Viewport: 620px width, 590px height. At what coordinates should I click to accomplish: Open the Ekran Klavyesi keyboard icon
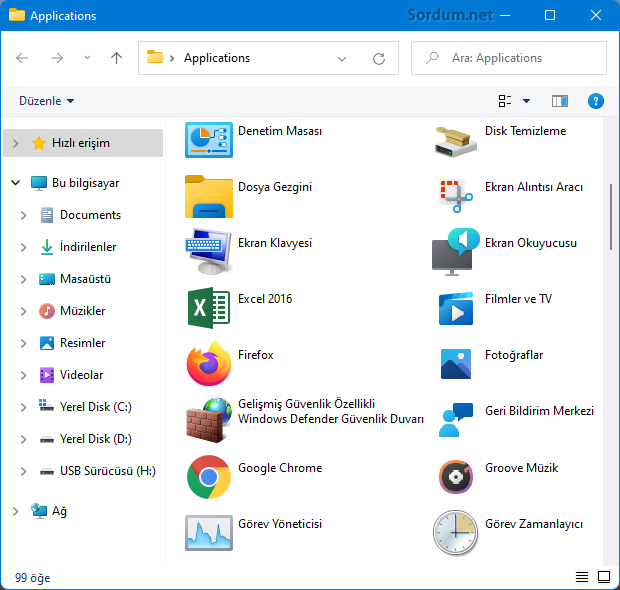point(208,252)
